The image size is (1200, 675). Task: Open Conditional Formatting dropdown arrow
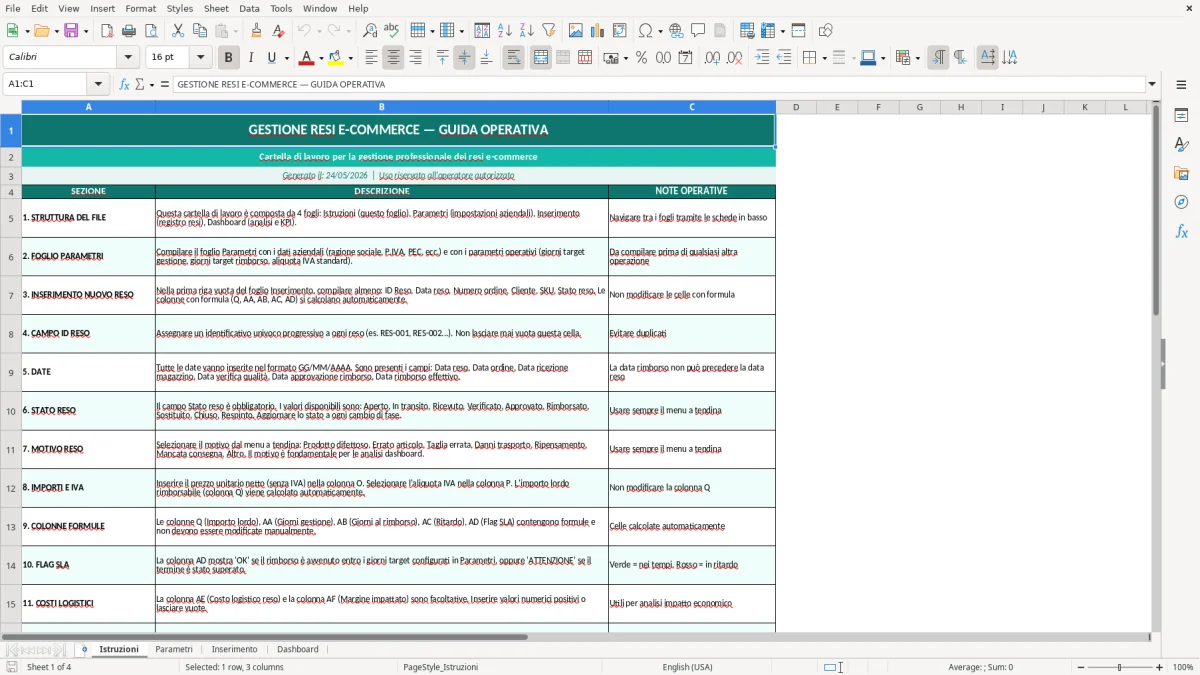(x=917, y=58)
